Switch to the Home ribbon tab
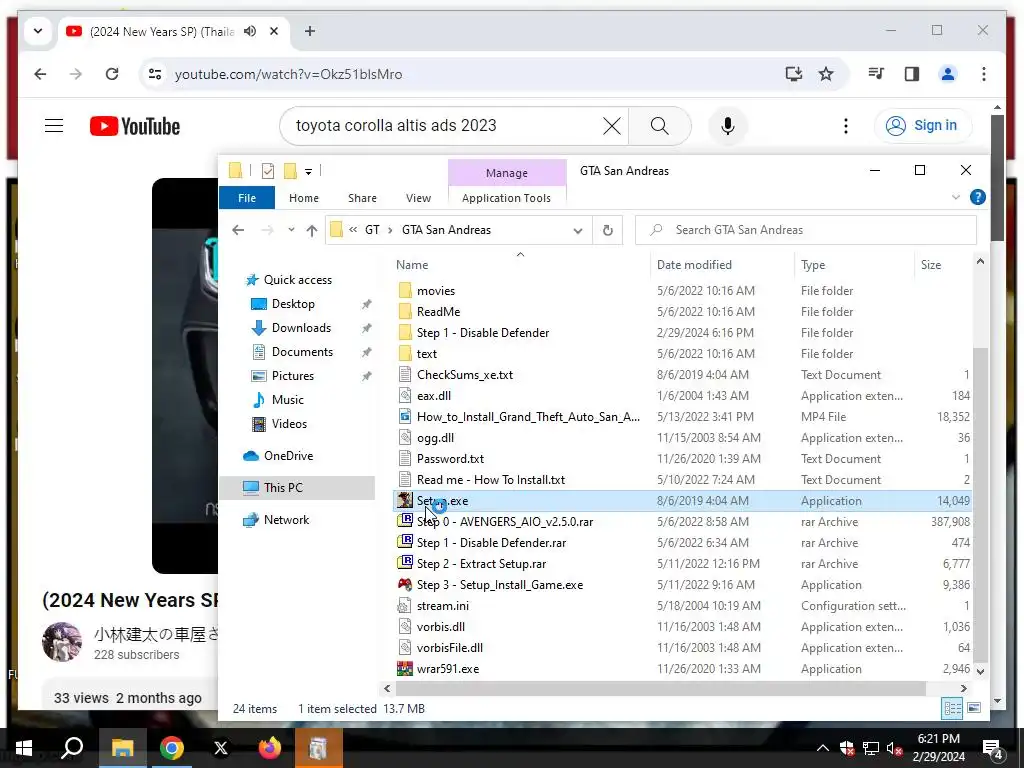 304,198
